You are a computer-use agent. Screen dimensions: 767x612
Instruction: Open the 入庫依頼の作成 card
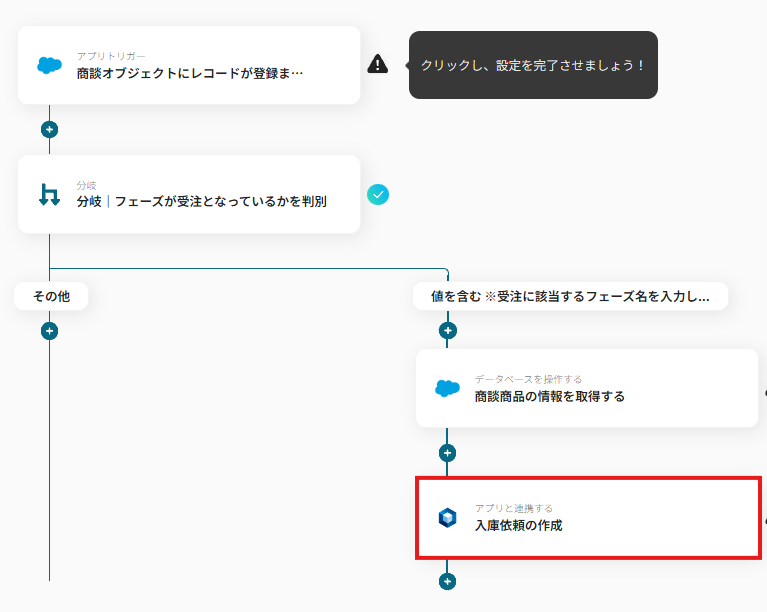tap(588, 518)
